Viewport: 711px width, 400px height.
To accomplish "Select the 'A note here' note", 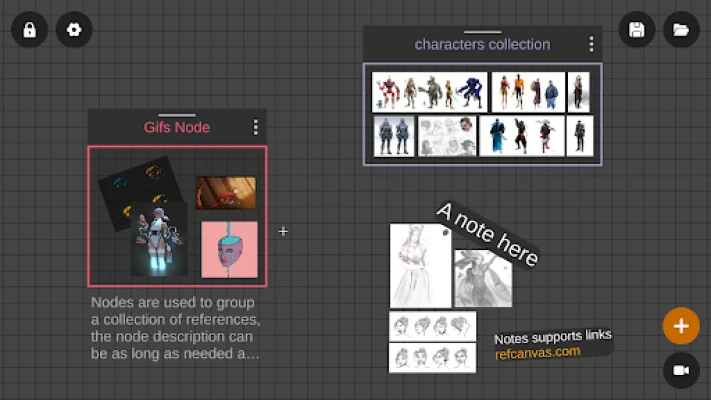I will [488, 235].
